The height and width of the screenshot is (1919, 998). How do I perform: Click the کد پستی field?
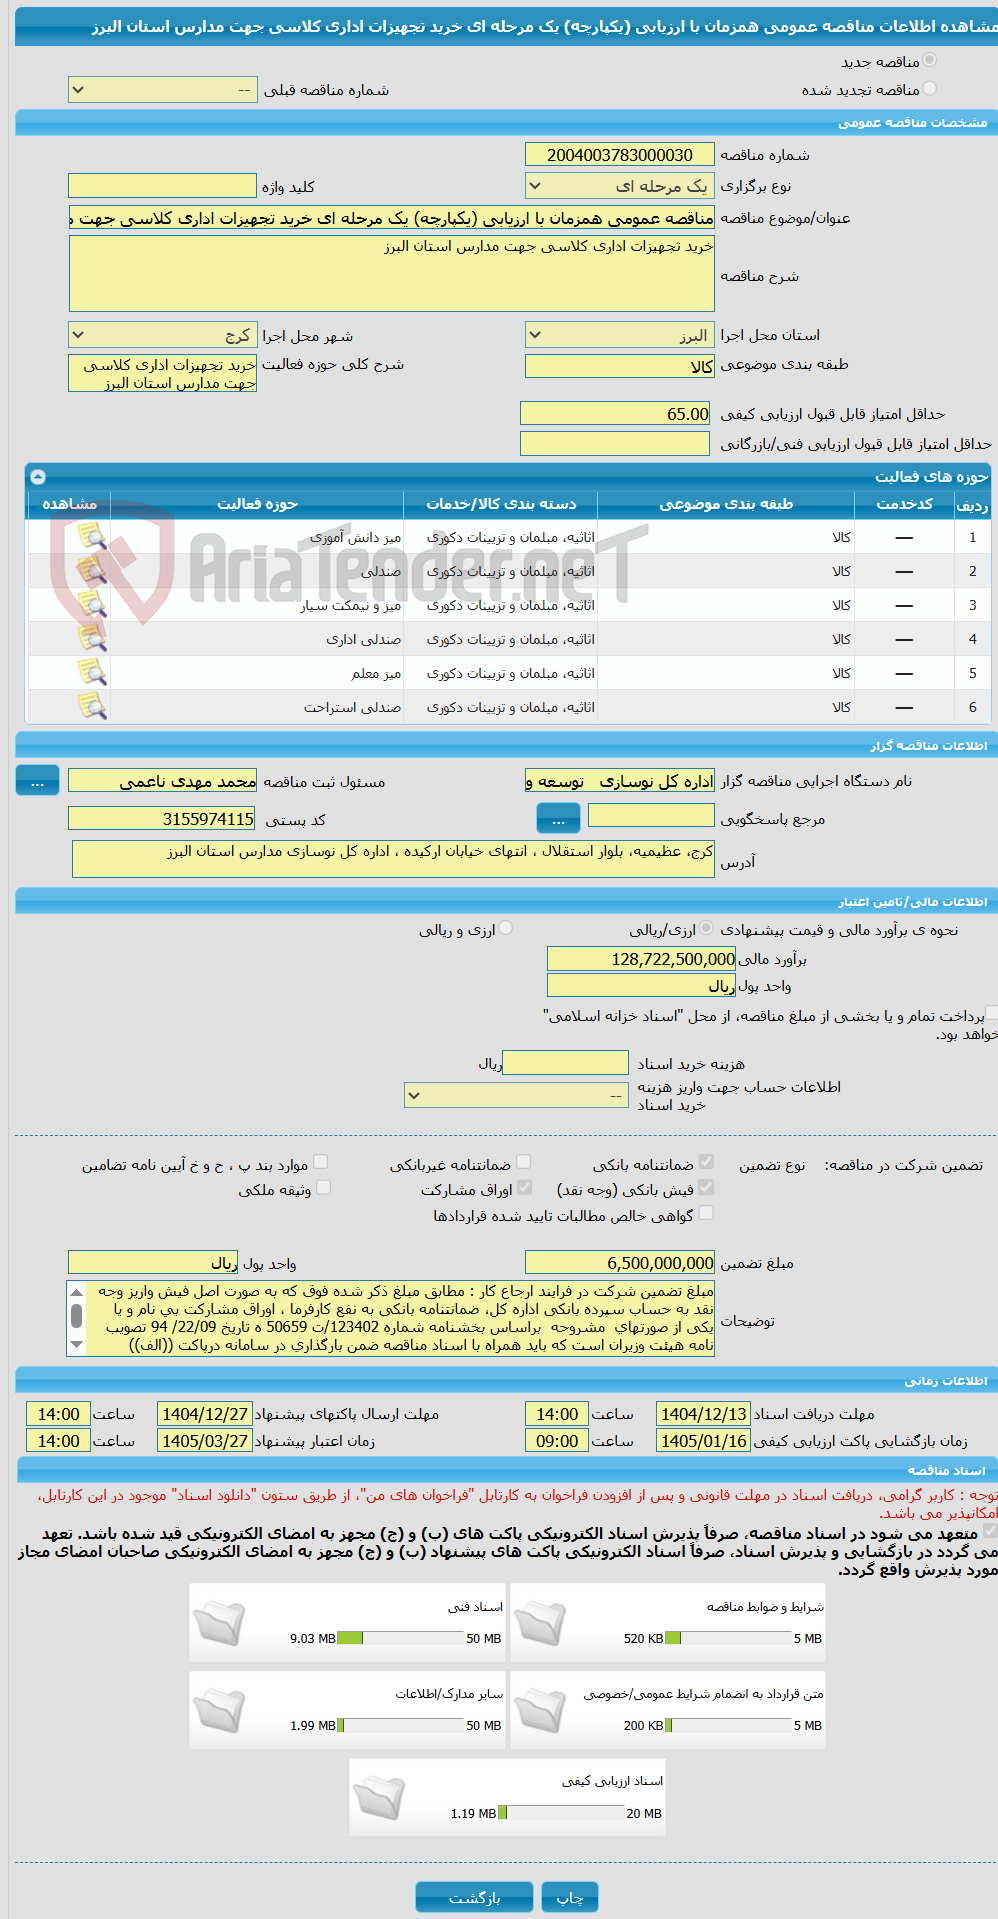coord(162,819)
